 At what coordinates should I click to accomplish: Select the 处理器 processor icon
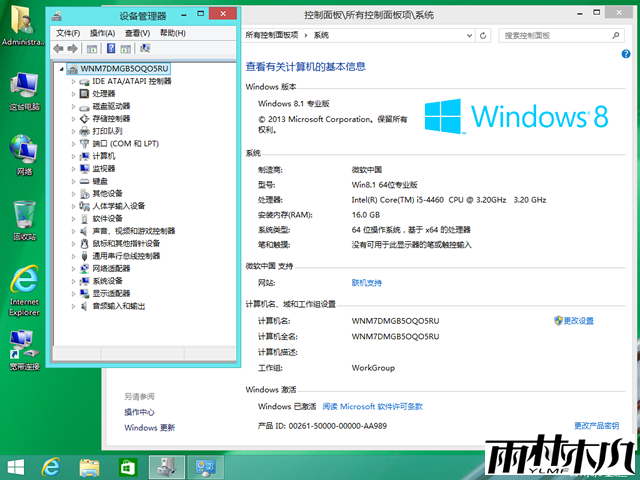(84, 94)
